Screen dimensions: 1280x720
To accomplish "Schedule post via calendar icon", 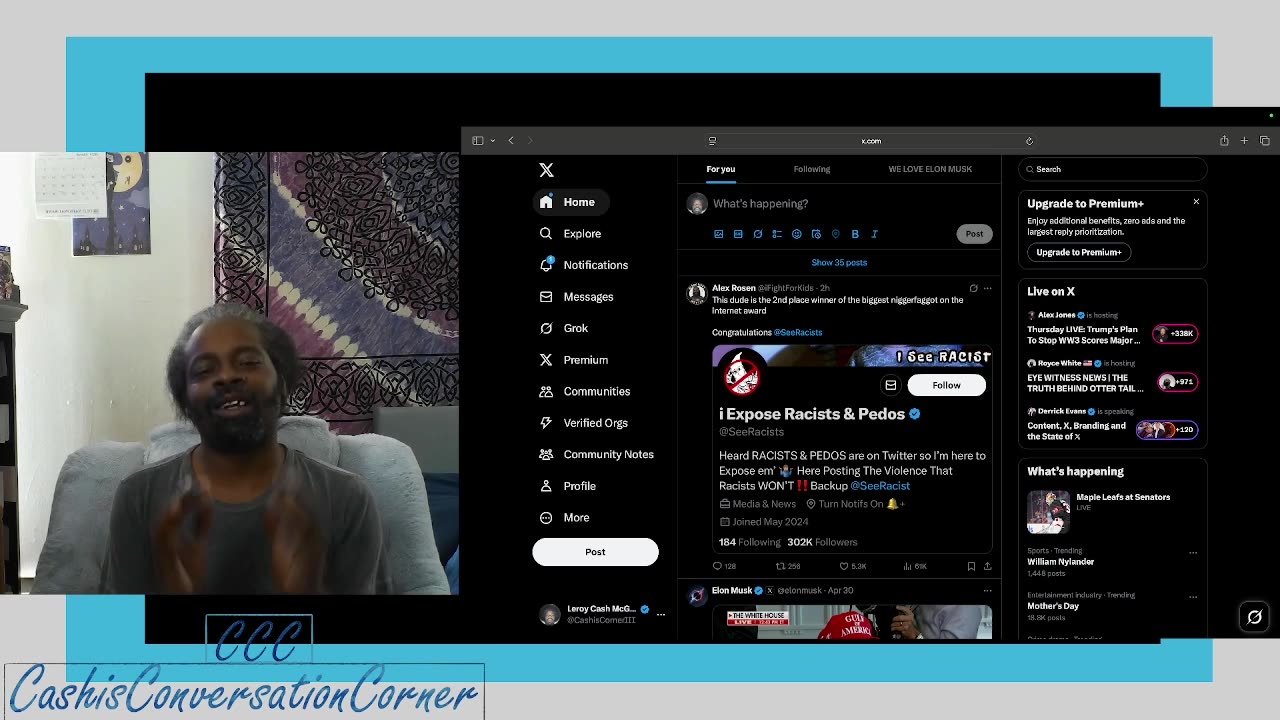I will point(816,234).
